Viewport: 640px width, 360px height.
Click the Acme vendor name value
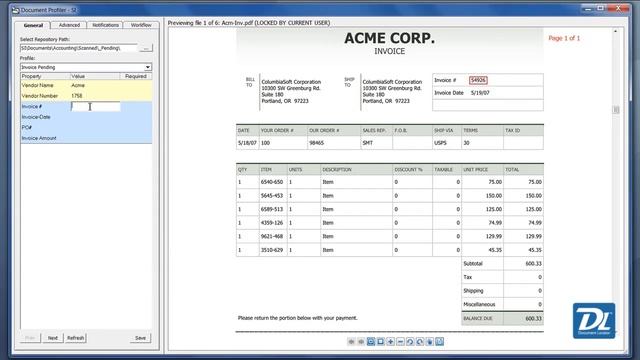tap(78, 85)
